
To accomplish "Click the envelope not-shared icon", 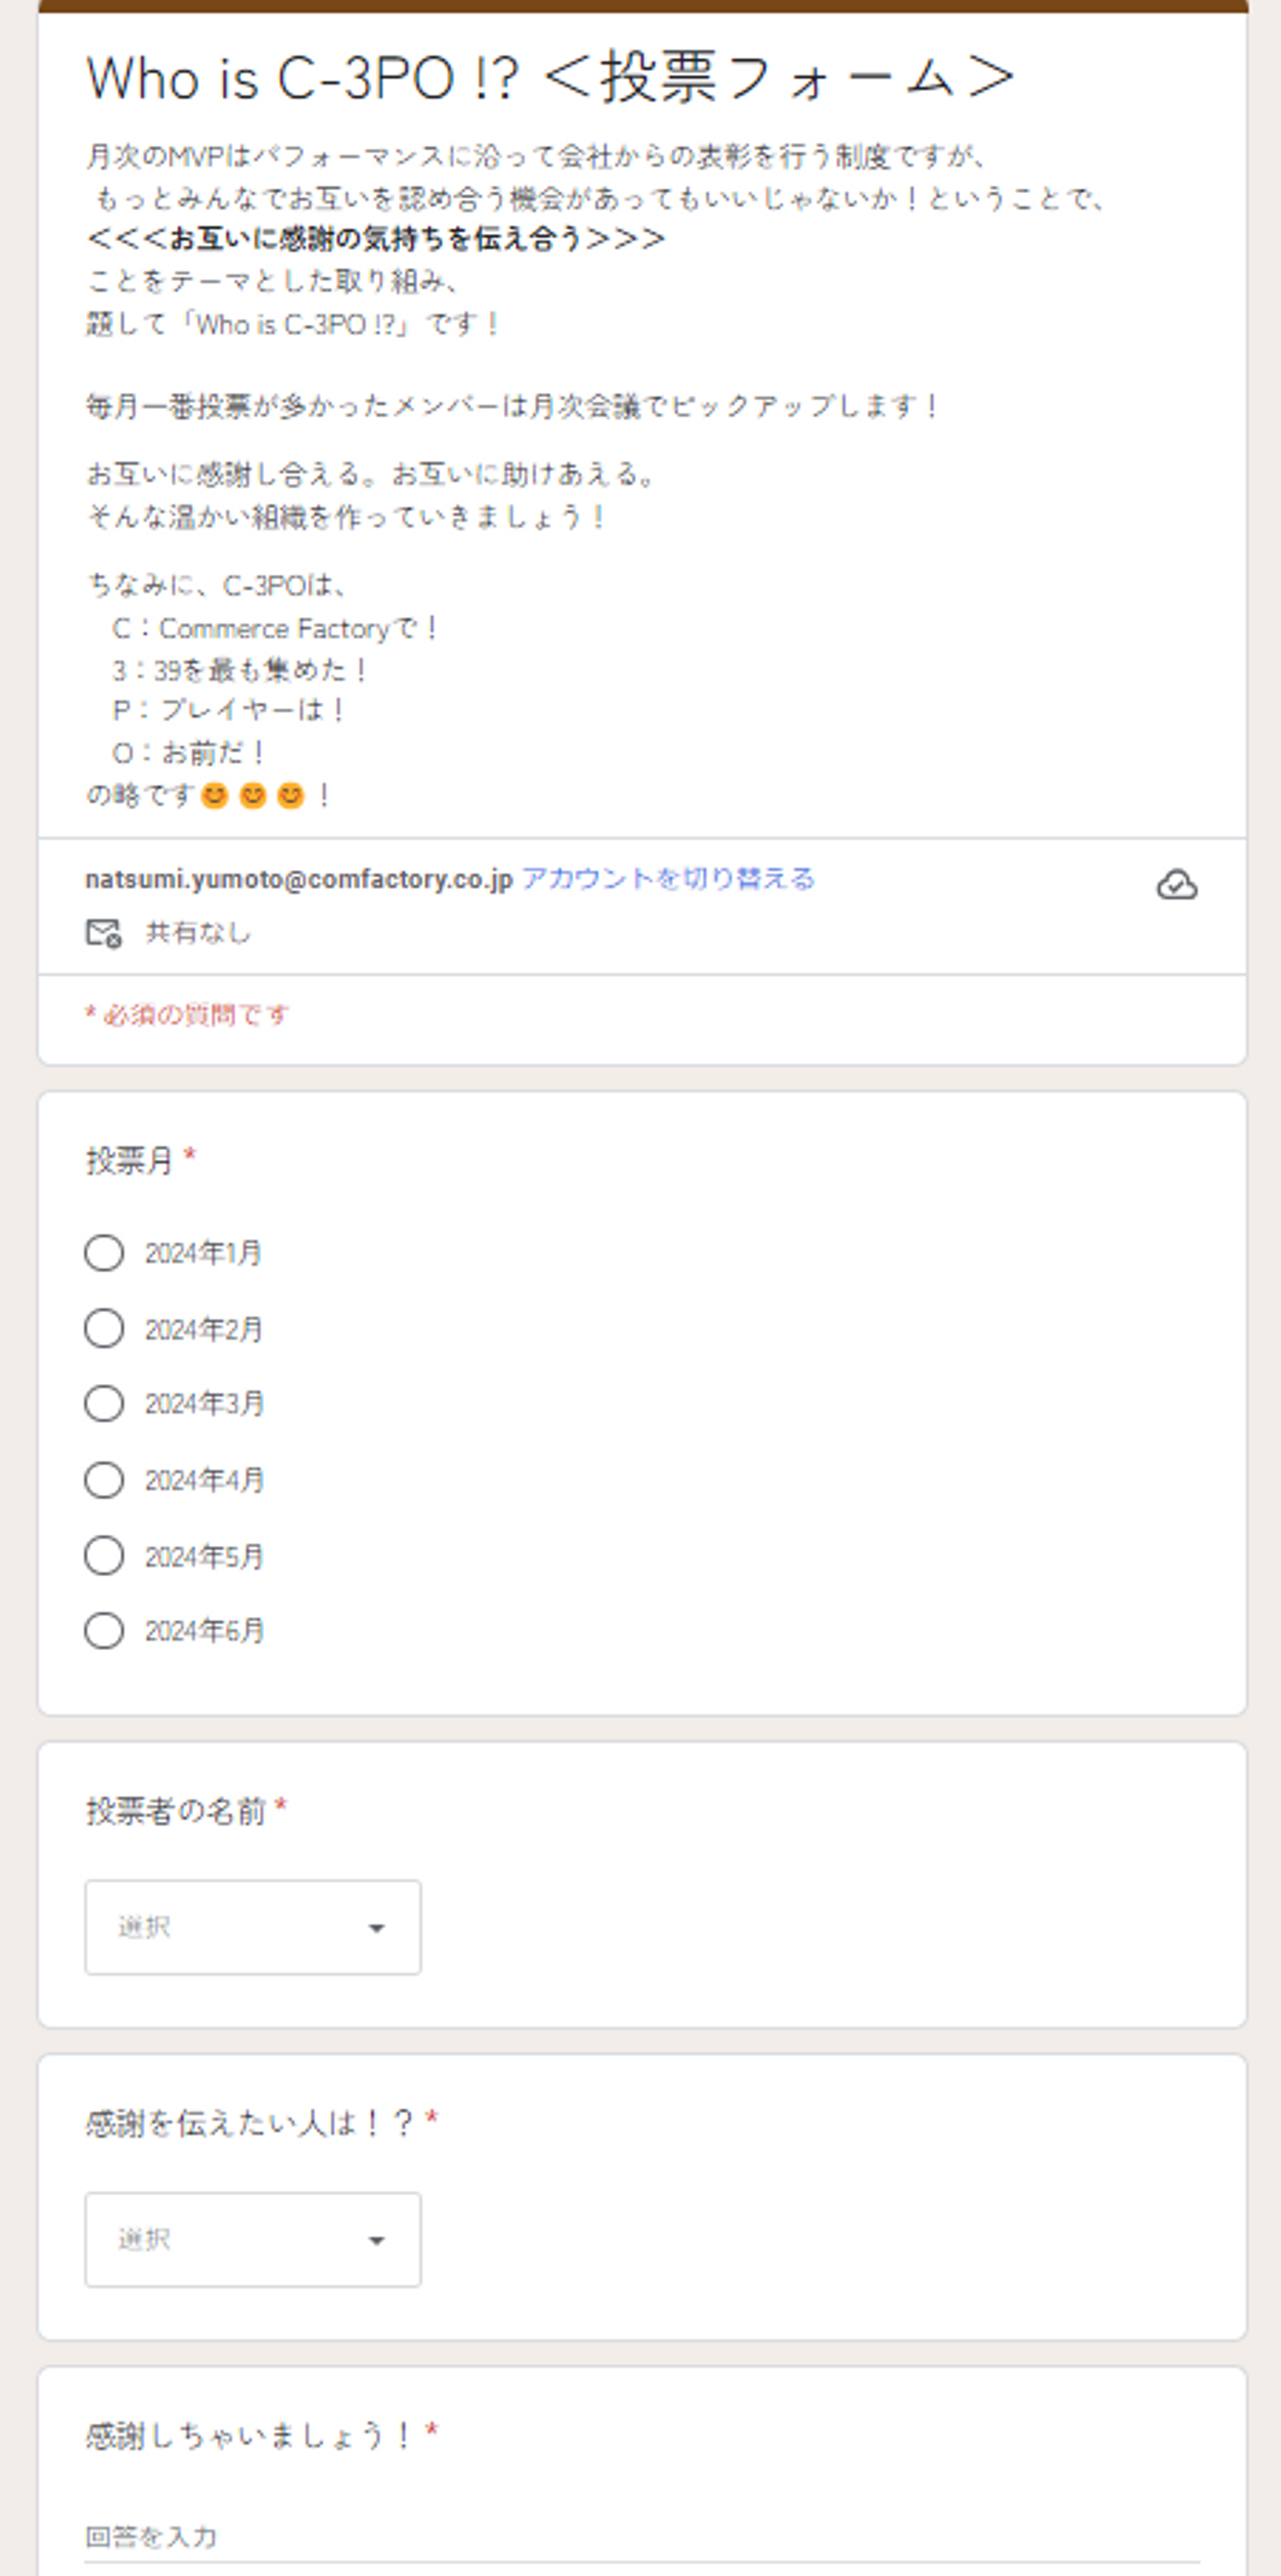I will tap(103, 933).
